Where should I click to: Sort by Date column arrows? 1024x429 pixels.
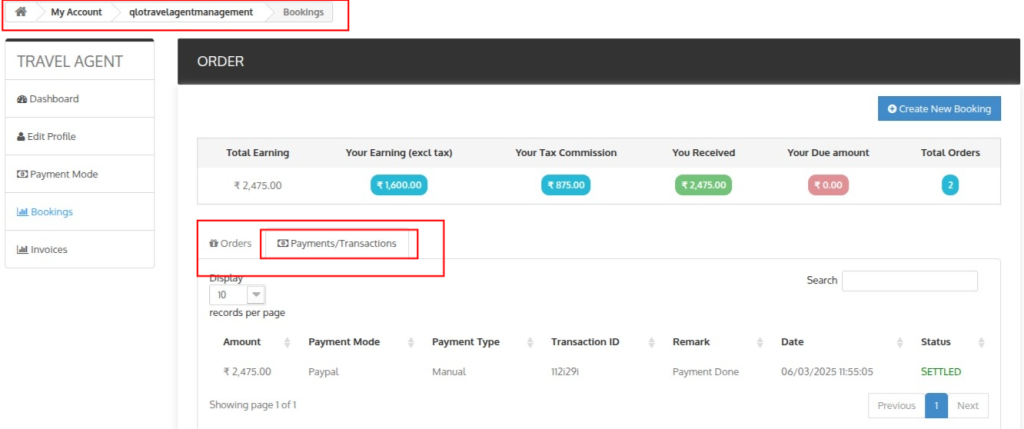coord(900,342)
